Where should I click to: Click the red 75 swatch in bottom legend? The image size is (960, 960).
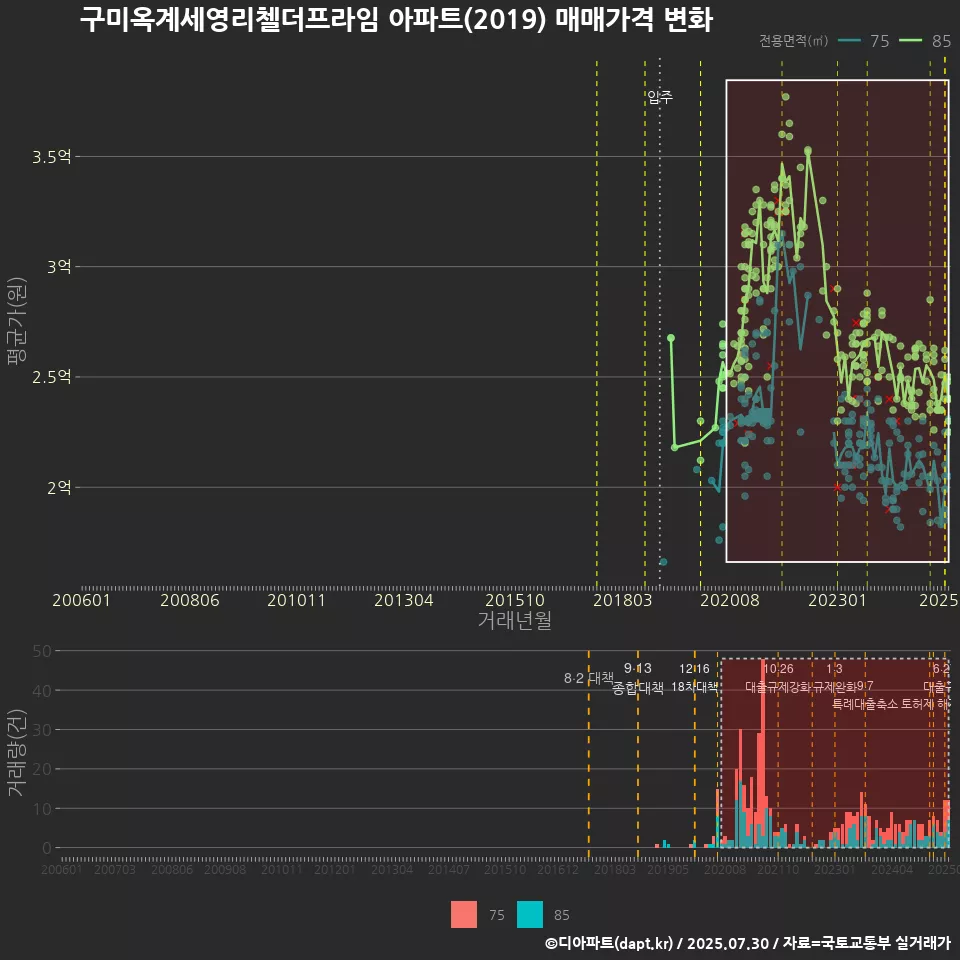[463, 915]
